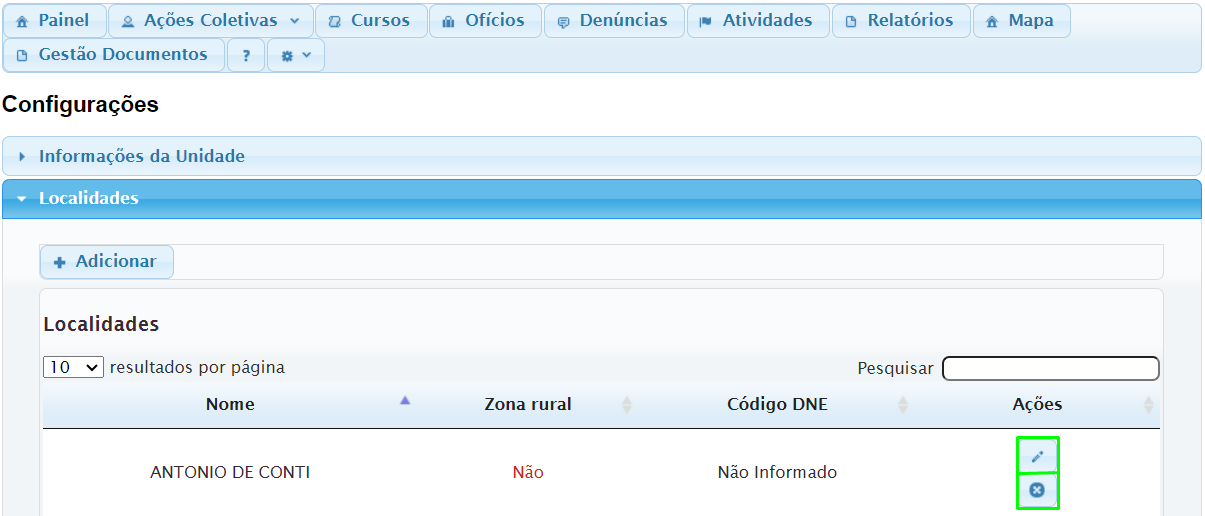
Task: Sort table by Nome column
Action: pyautogui.click(x=230, y=405)
